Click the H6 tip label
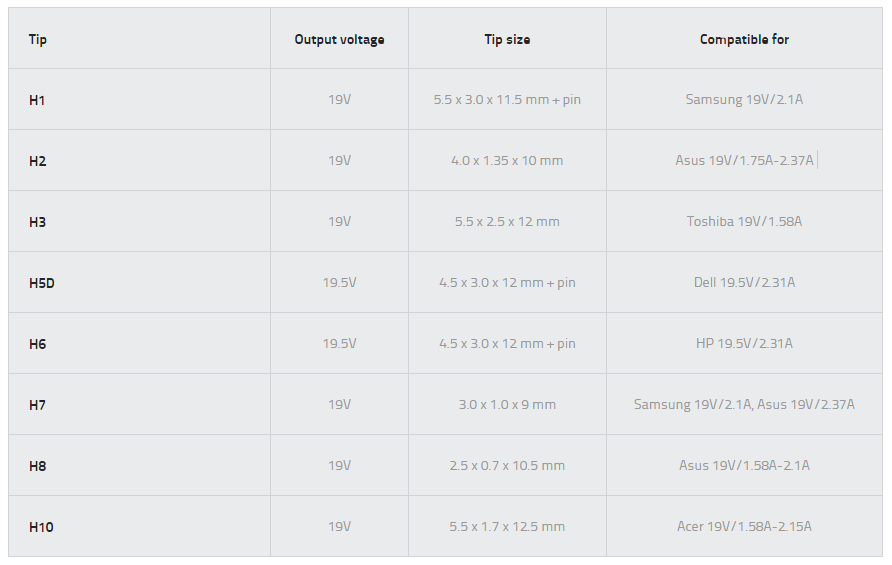 click(x=38, y=344)
